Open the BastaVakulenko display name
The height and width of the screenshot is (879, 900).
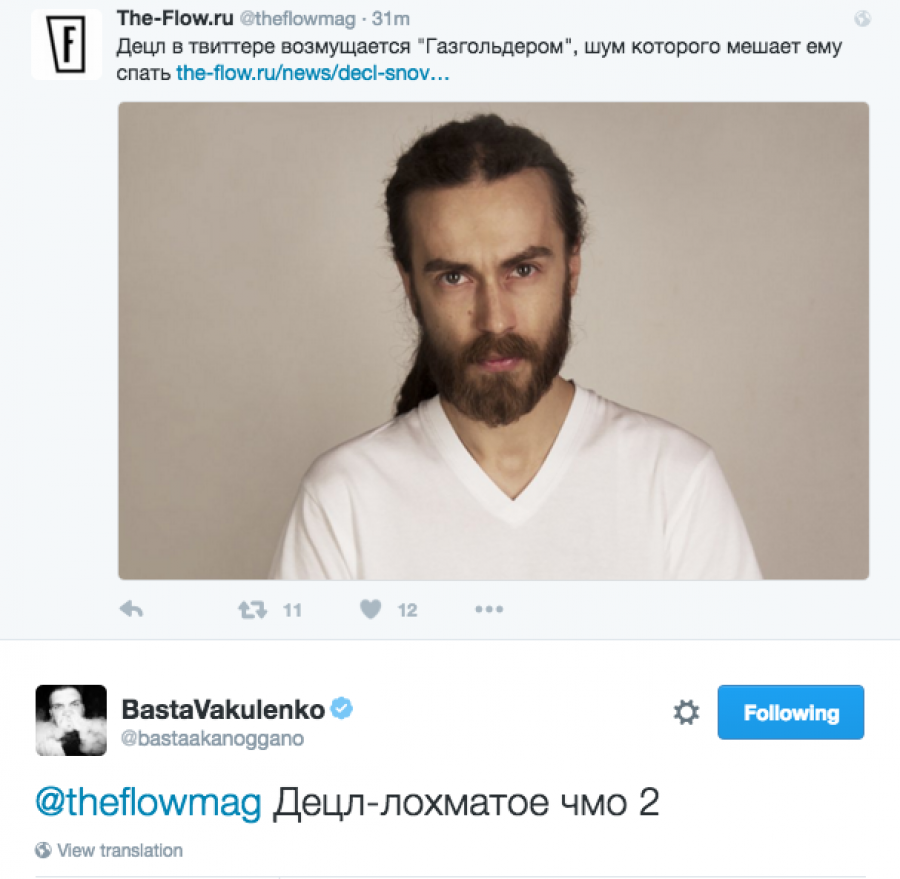(x=223, y=710)
